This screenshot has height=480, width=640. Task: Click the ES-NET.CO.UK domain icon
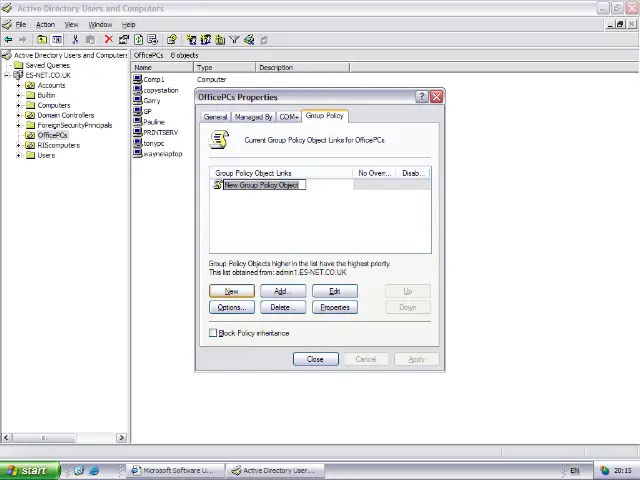point(18,75)
